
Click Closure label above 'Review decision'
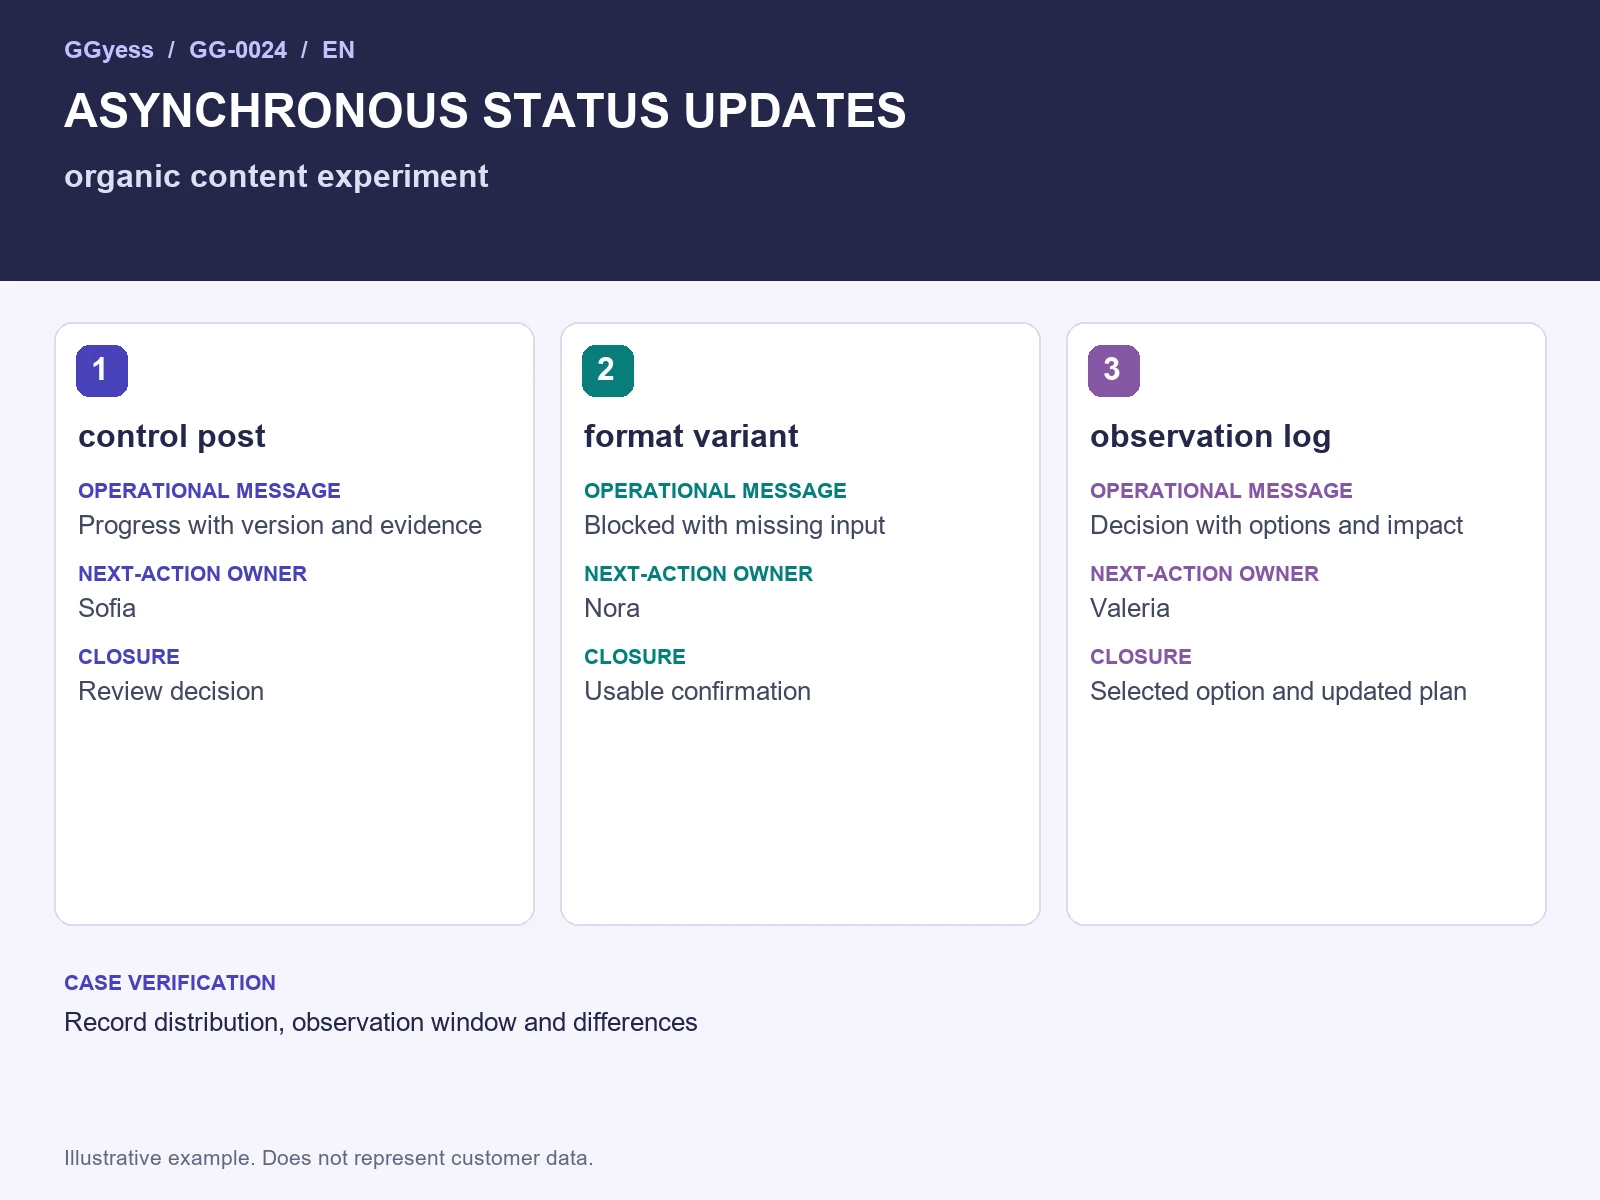pos(129,657)
